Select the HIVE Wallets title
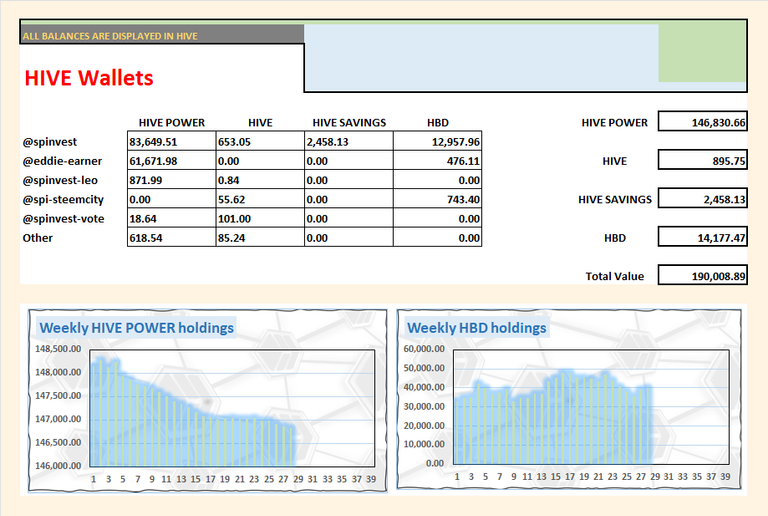768x516 pixels. point(89,78)
